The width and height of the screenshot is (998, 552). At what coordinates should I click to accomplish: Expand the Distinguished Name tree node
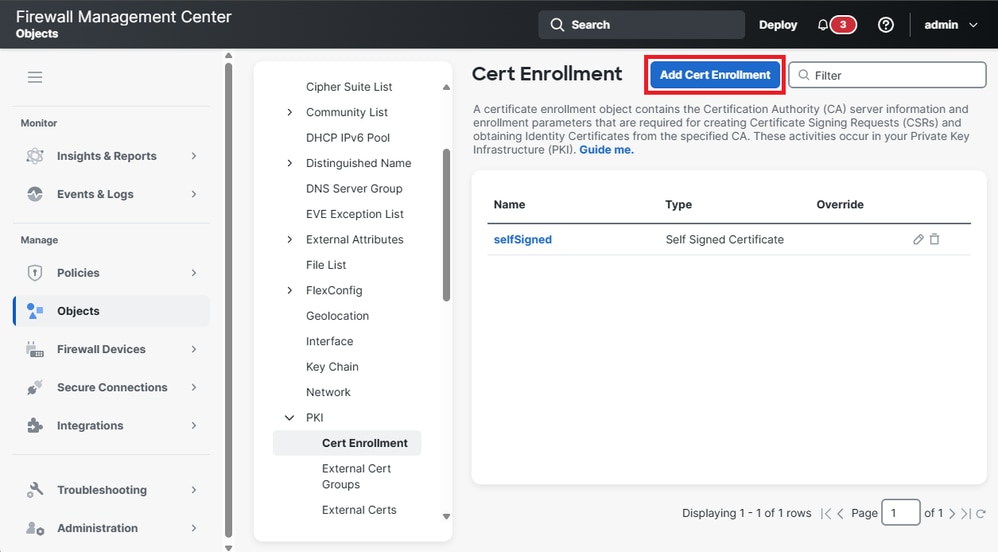pos(290,163)
